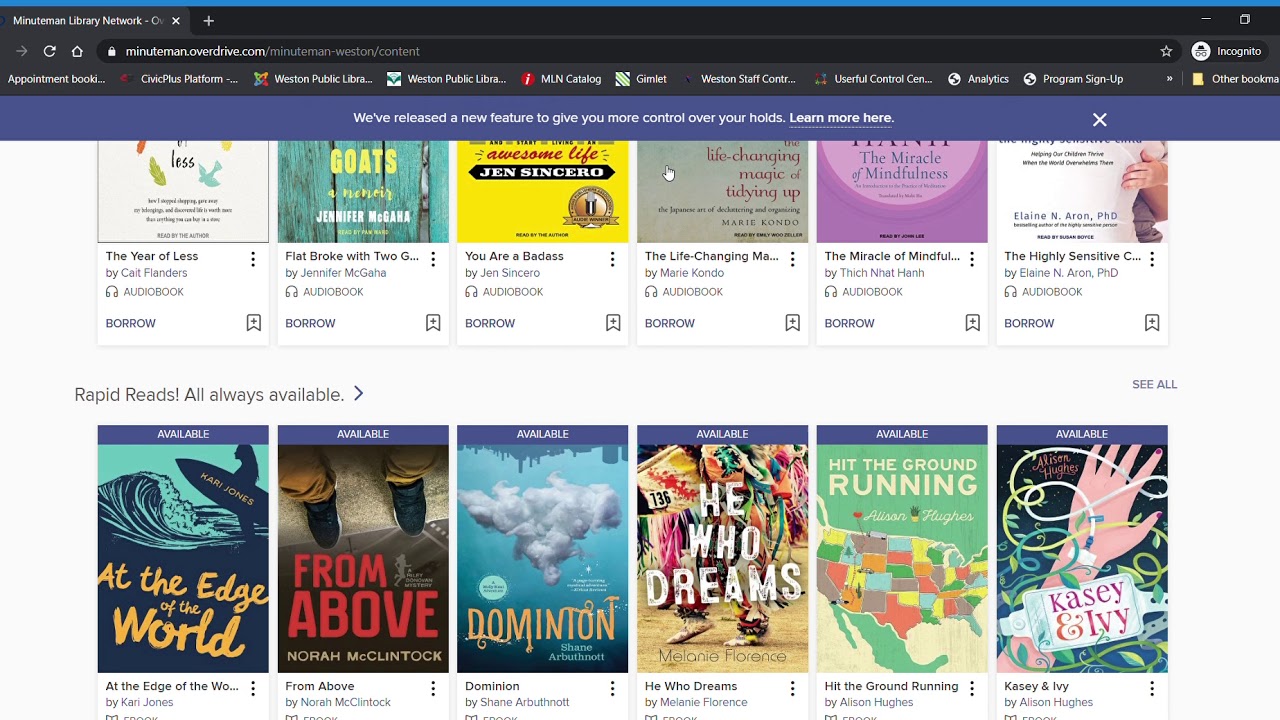Open options menu for The Life-Changing Magic
Image resolution: width=1280 pixels, height=720 pixels.
pyautogui.click(x=792, y=259)
